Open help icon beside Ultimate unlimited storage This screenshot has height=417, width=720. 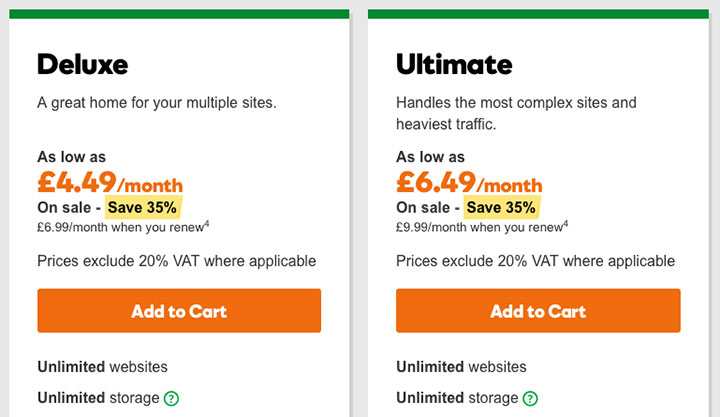(x=530, y=398)
